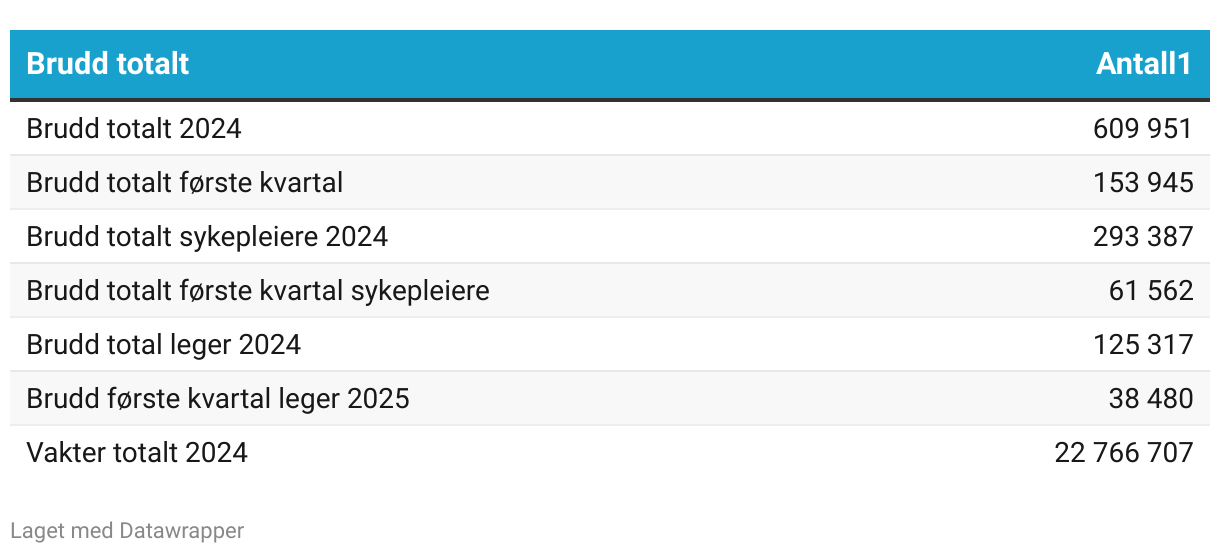Select the 'Vakter totalt 2024' row label

point(137,453)
